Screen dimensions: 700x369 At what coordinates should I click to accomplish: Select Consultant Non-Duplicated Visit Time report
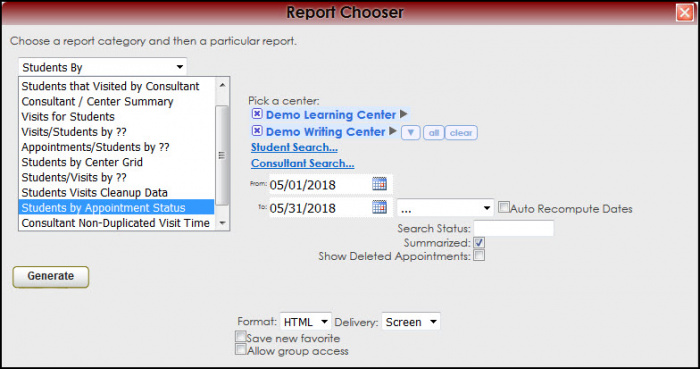pos(116,223)
